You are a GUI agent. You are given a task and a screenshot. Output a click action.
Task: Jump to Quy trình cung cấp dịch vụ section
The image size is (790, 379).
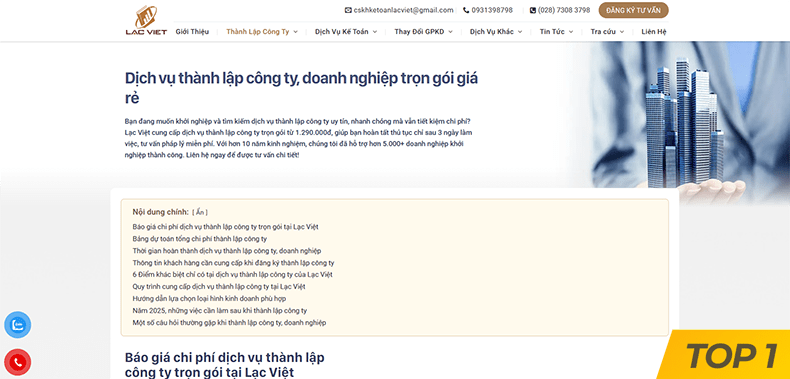219,287
